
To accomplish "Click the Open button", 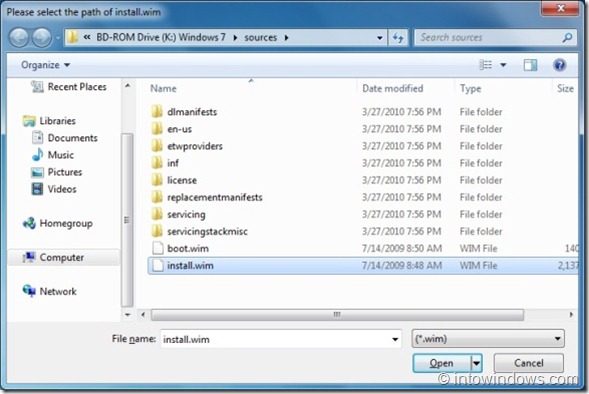I will point(441,363).
